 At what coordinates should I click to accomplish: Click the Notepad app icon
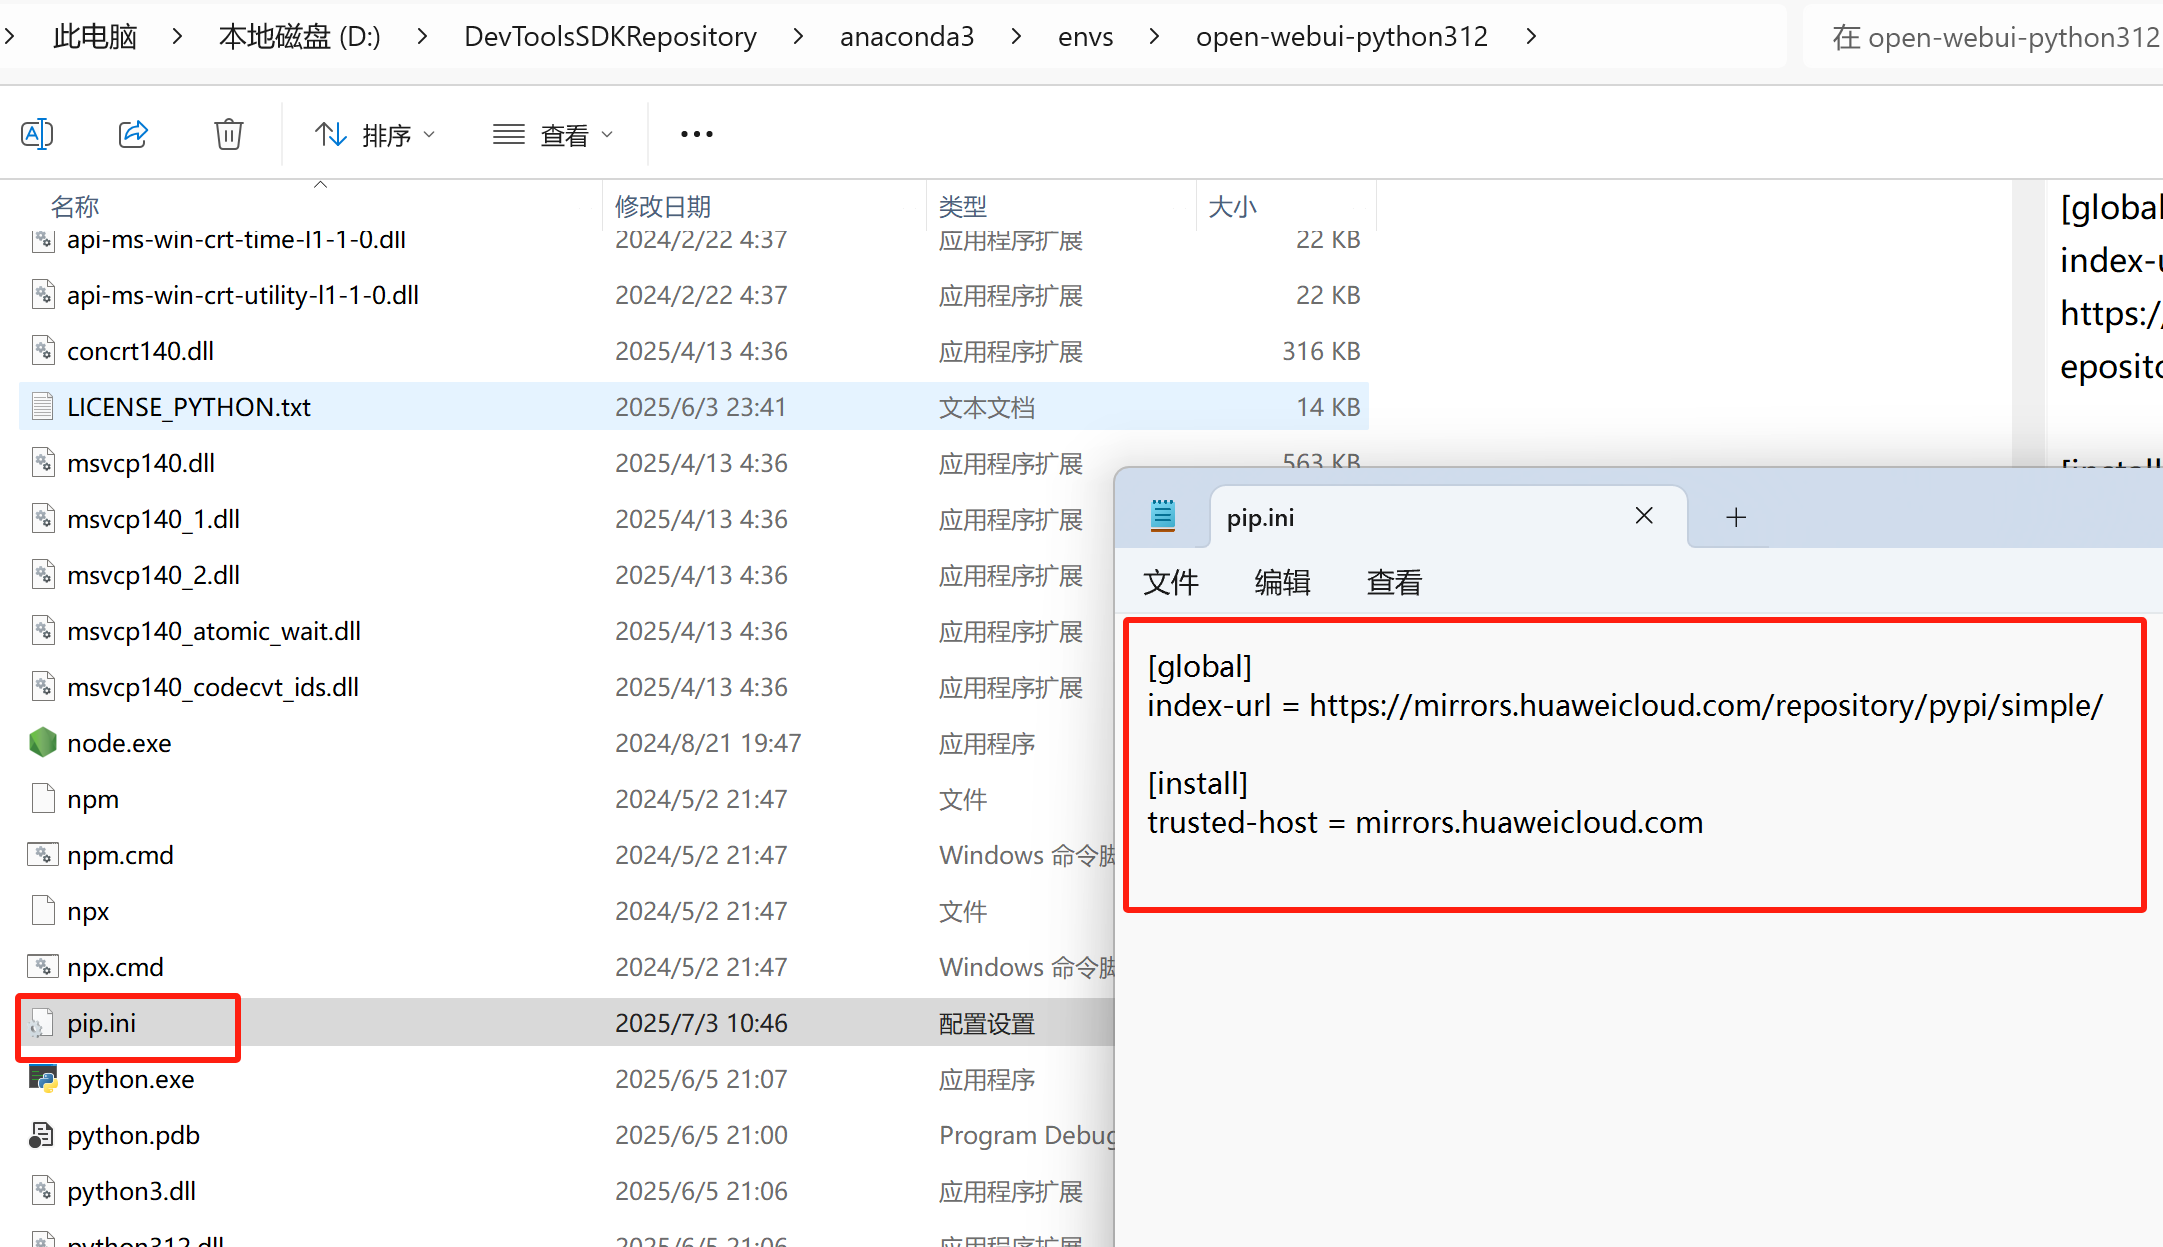pyautogui.click(x=1162, y=516)
